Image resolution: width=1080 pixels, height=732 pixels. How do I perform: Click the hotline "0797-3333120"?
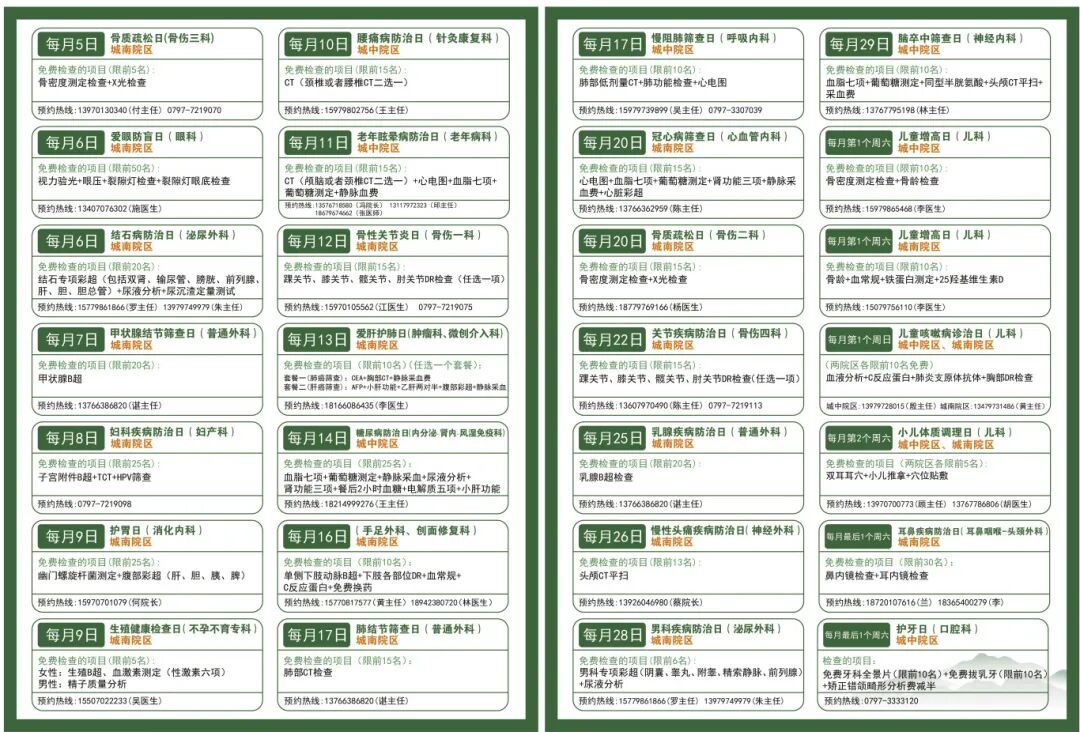click(x=891, y=701)
